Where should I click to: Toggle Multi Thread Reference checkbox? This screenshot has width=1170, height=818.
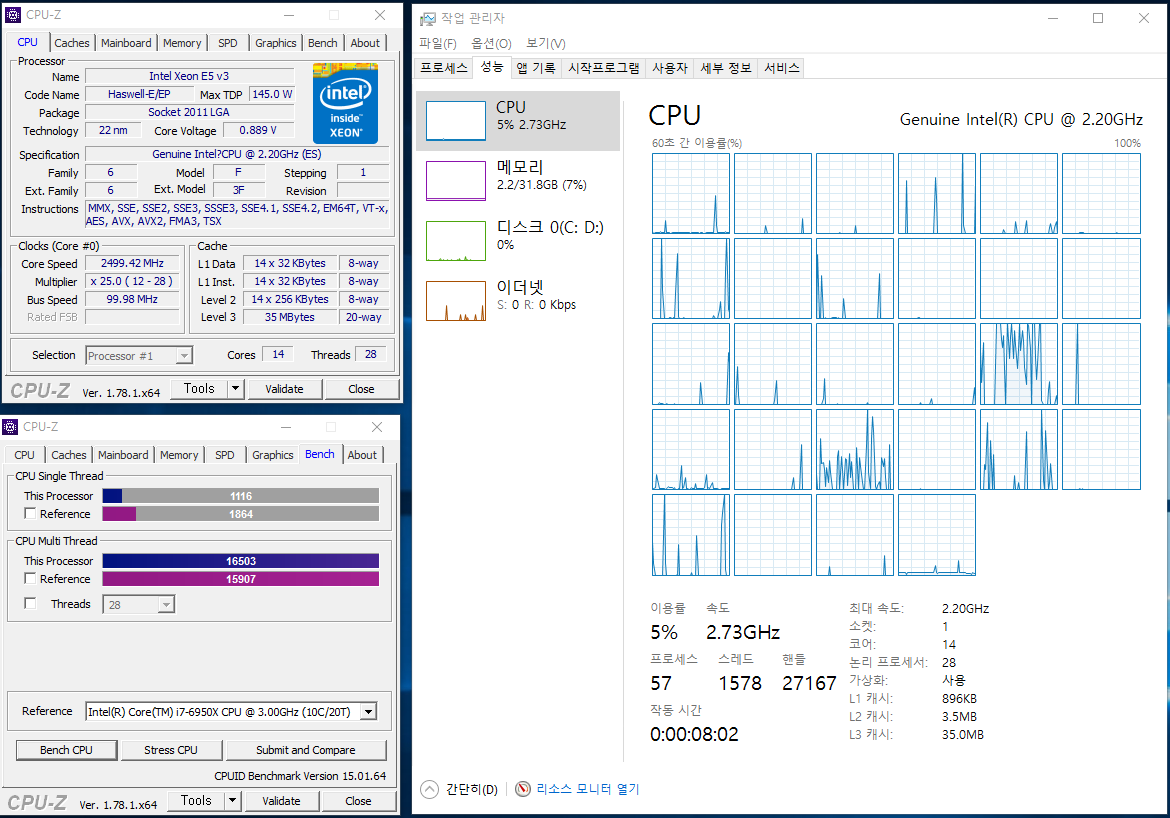click(x=30, y=578)
